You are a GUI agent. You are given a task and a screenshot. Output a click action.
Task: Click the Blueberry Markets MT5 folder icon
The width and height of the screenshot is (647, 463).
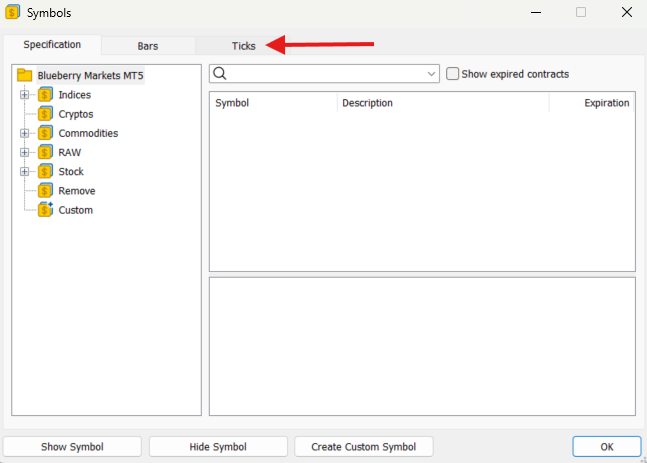pos(25,75)
